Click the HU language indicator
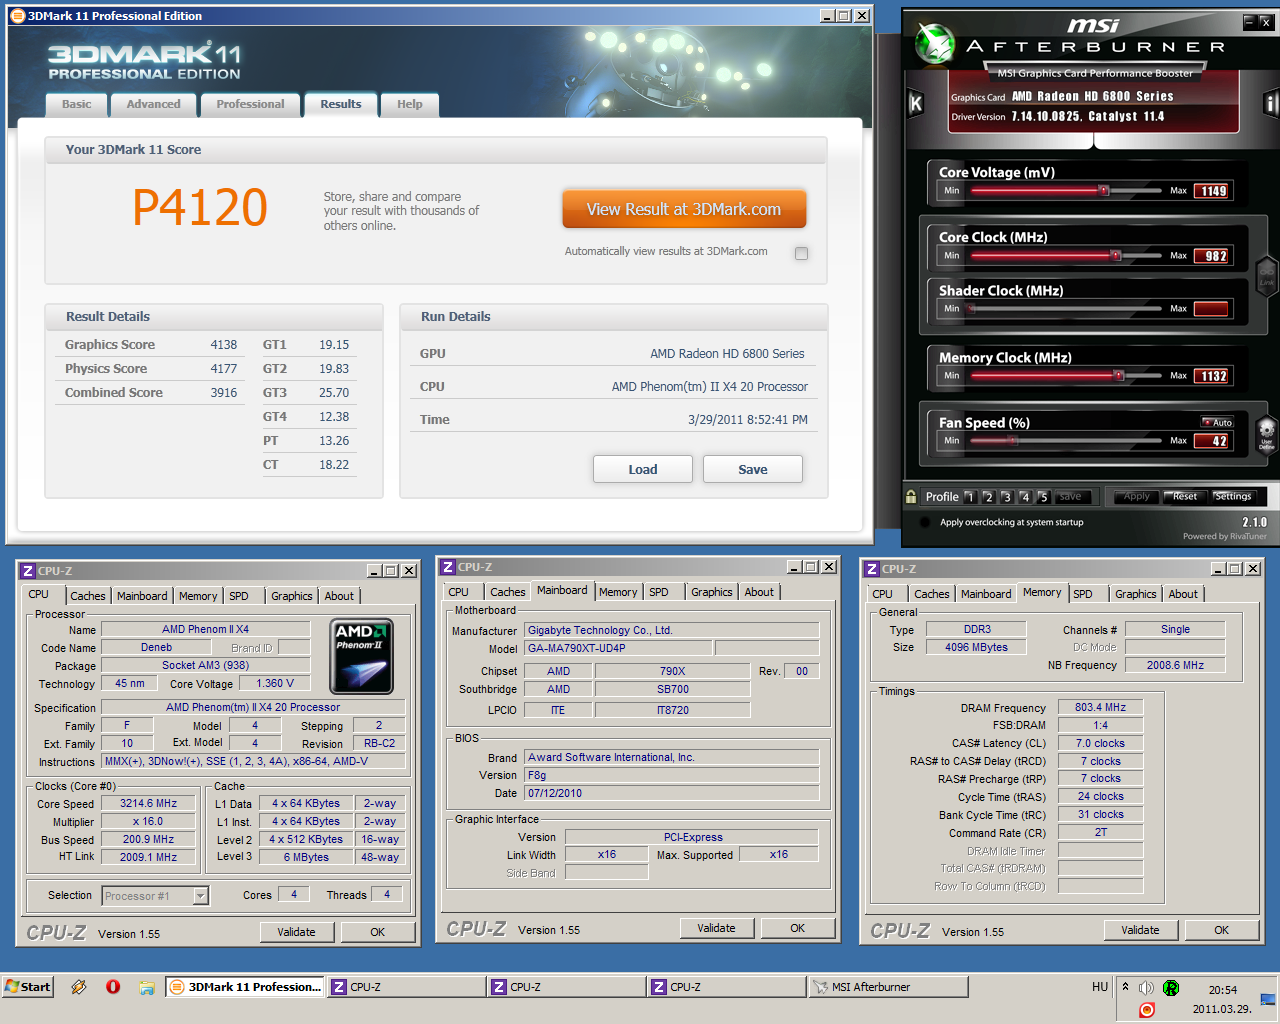 click(x=1100, y=987)
